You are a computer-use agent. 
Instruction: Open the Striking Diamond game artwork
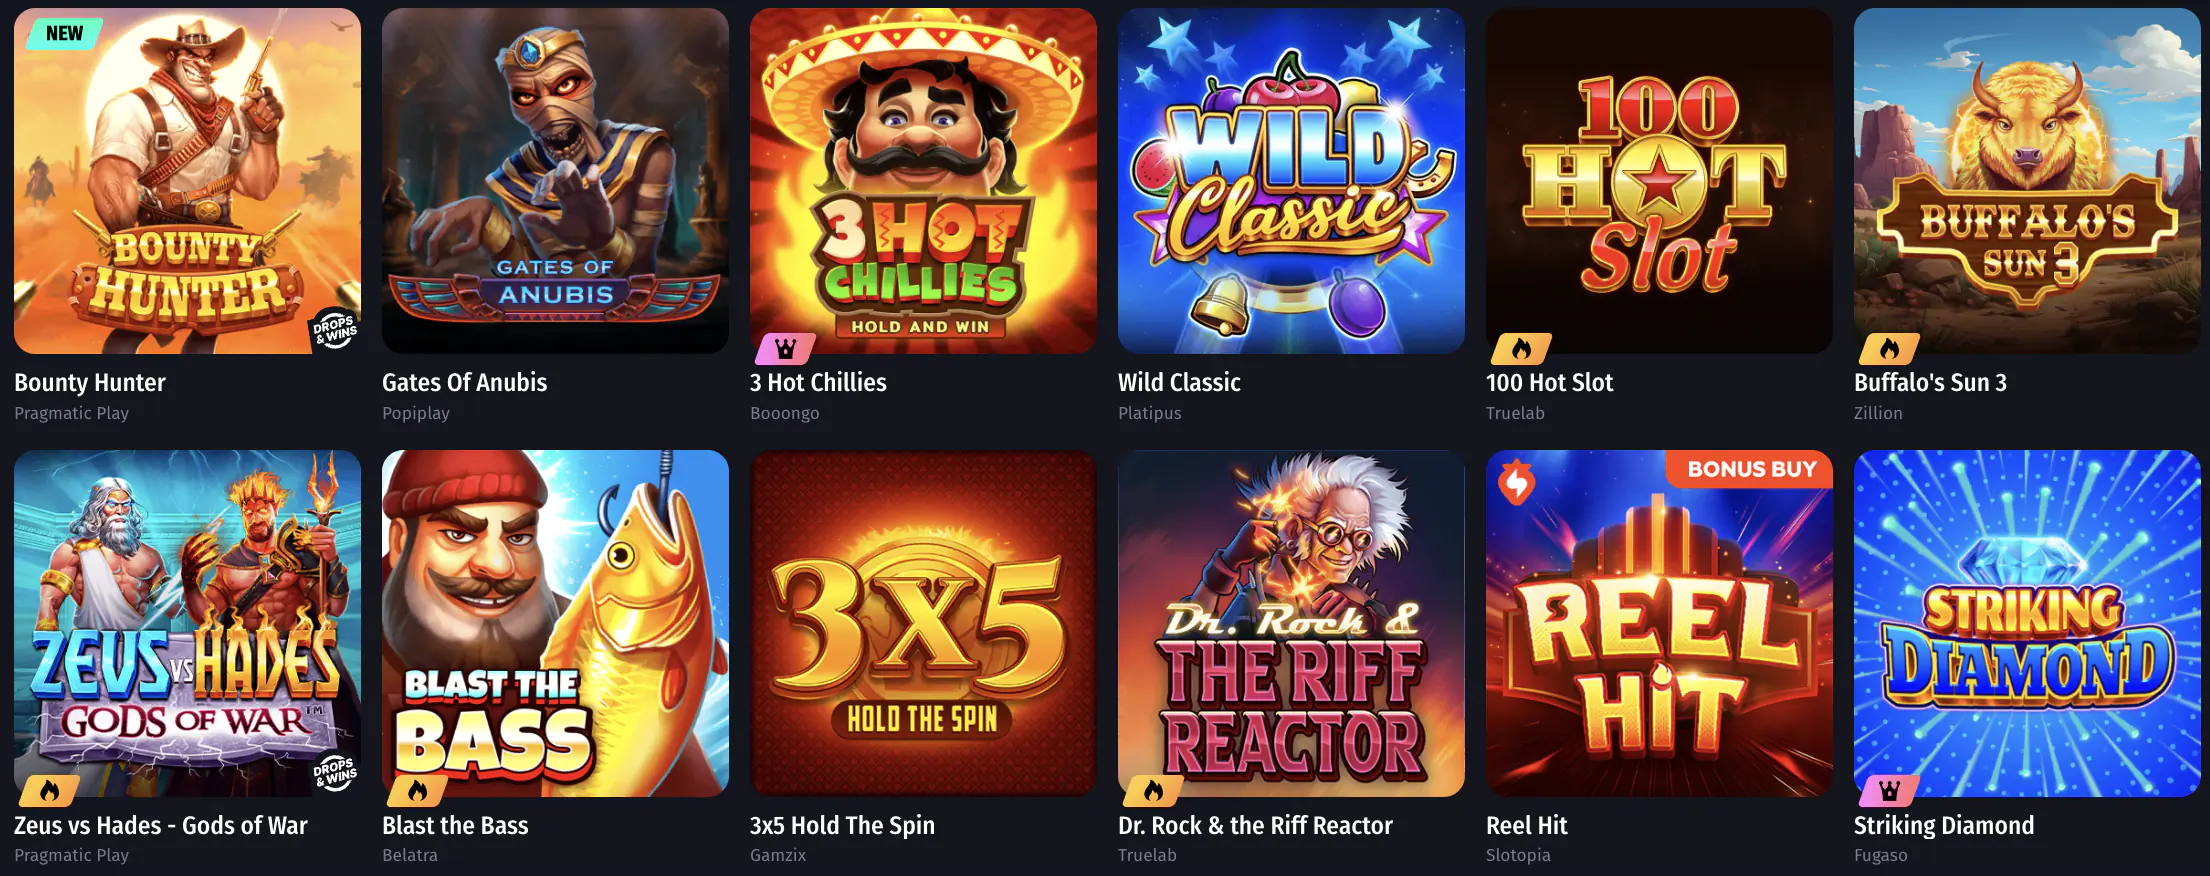[2027, 623]
